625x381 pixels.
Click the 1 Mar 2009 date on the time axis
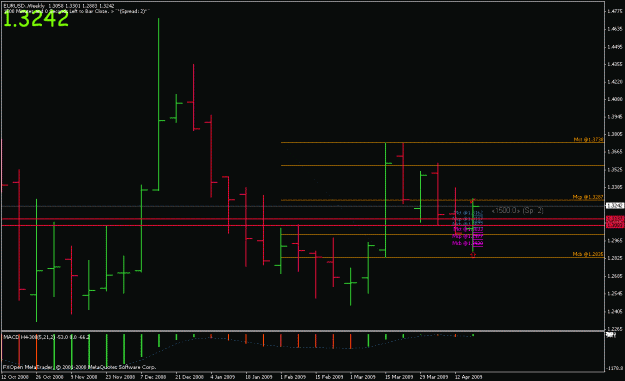pyautogui.click(x=363, y=377)
